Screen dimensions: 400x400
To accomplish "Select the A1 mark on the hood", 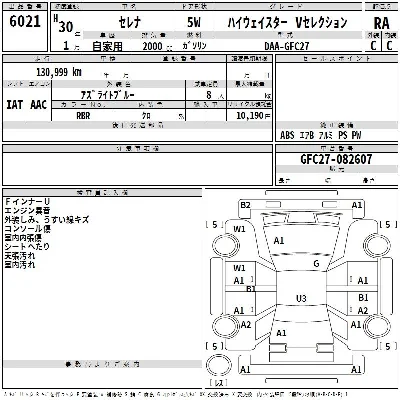I will point(279,241).
